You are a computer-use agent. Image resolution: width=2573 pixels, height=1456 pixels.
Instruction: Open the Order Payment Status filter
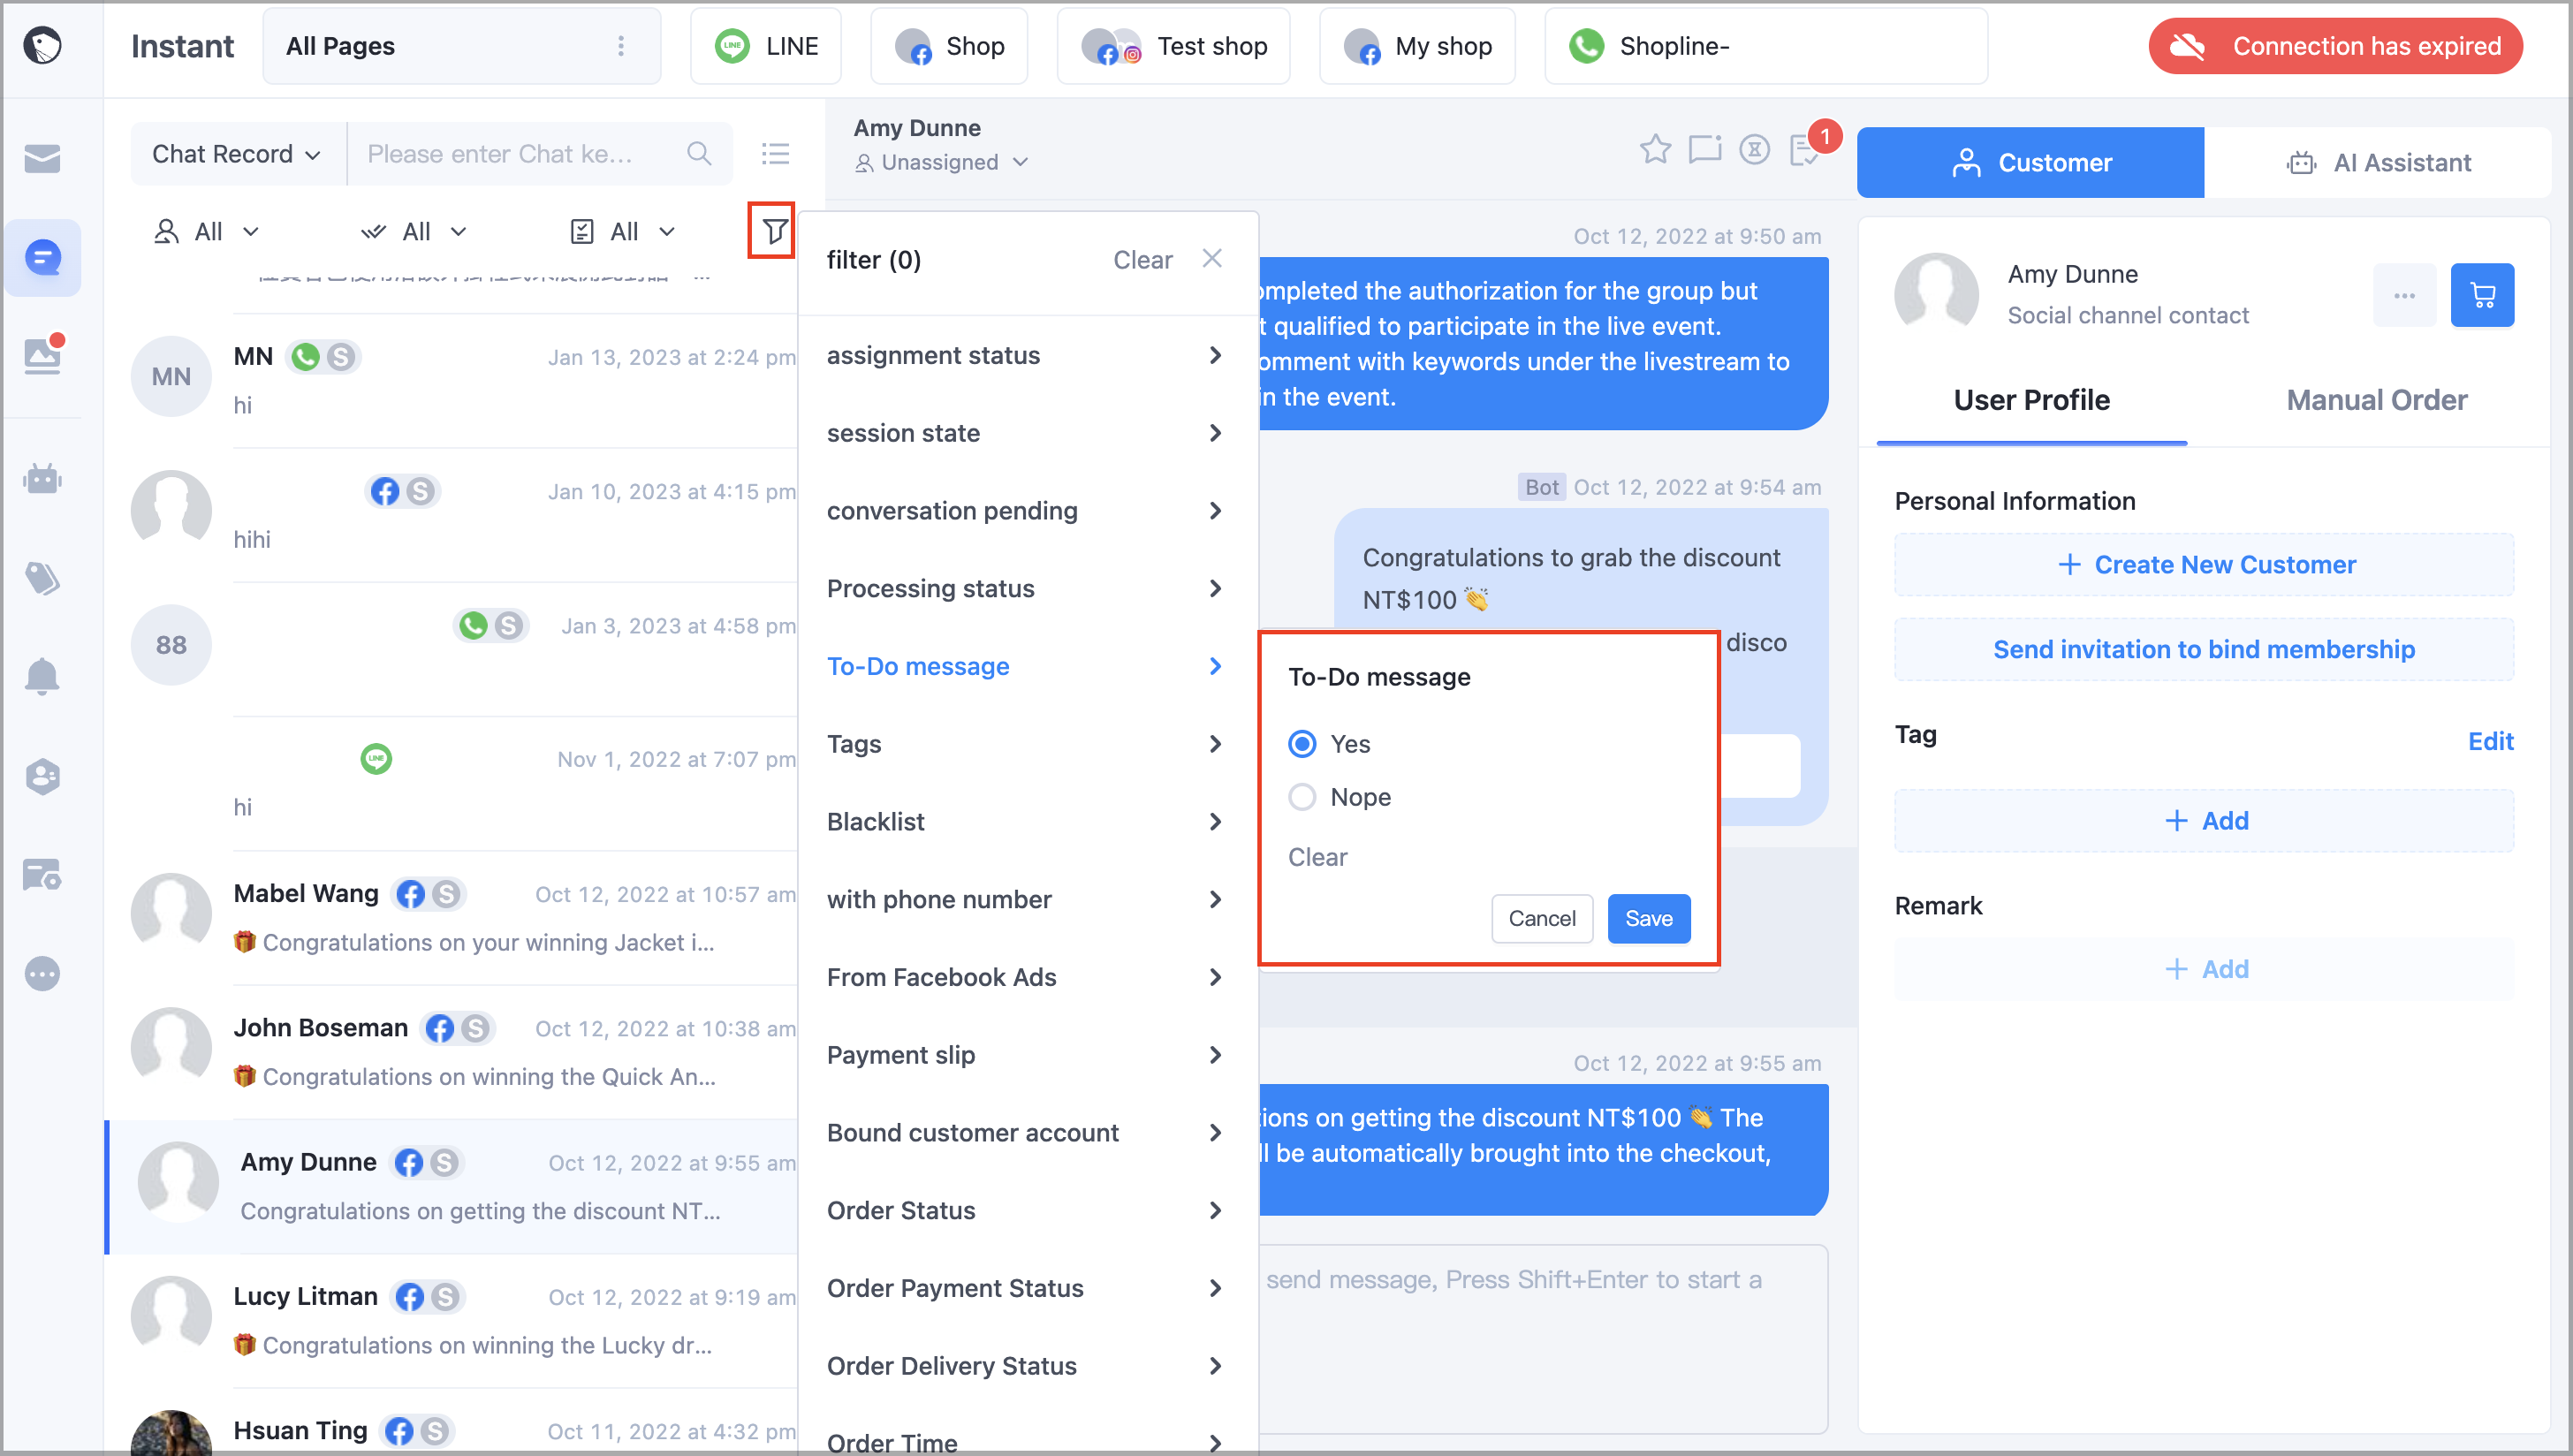point(1026,1287)
